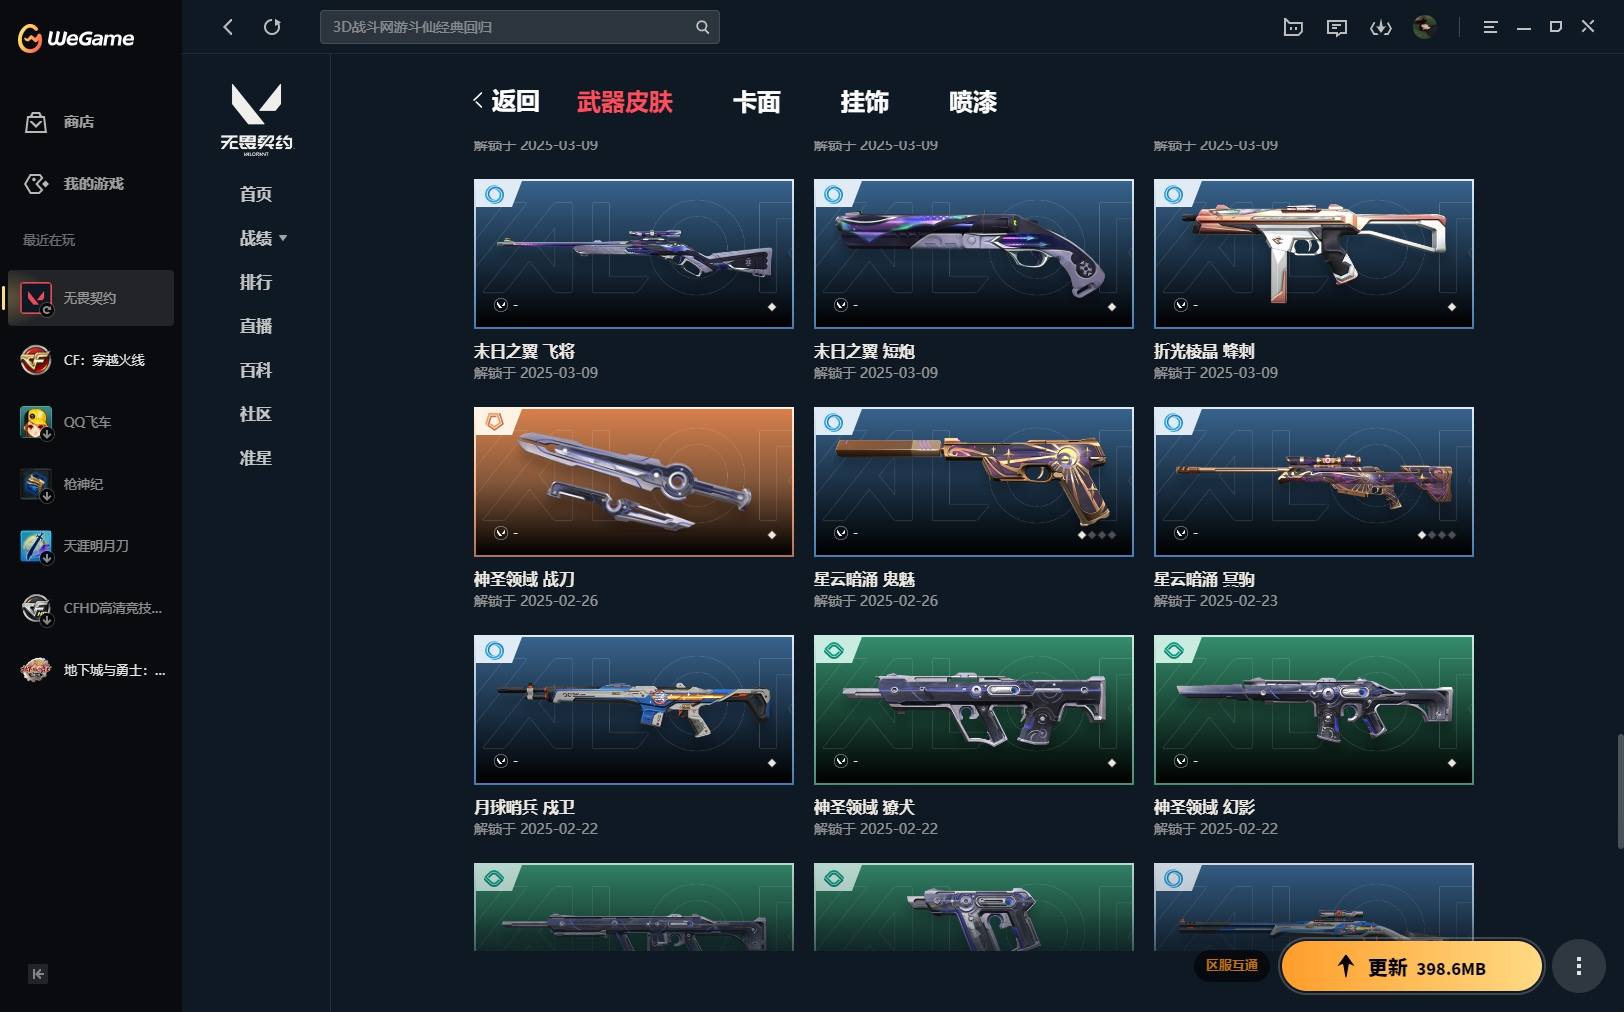Viewport: 1624px width, 1012px height.
Task: Click the back navigation arrow in top bar
Action: click(x=228, y=27)
